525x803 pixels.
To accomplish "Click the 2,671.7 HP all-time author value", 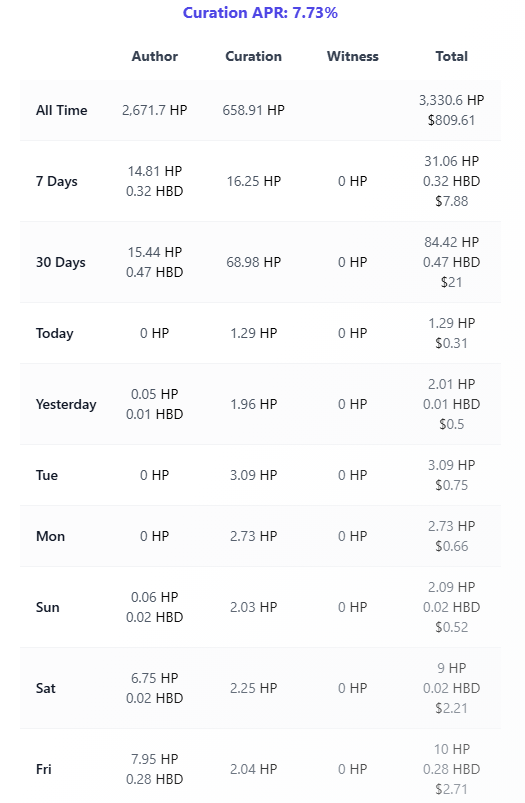I will 155,110.
